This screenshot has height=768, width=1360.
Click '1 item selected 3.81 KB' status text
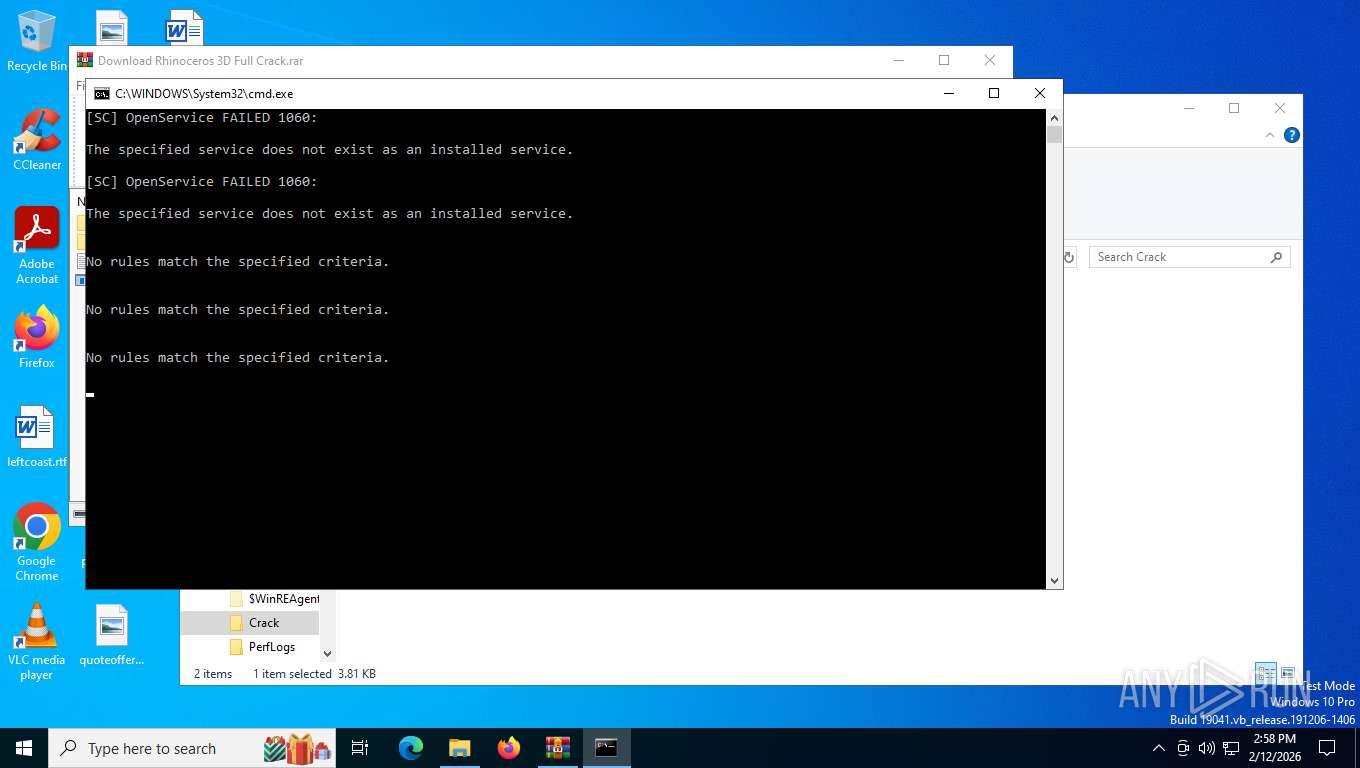314,674
